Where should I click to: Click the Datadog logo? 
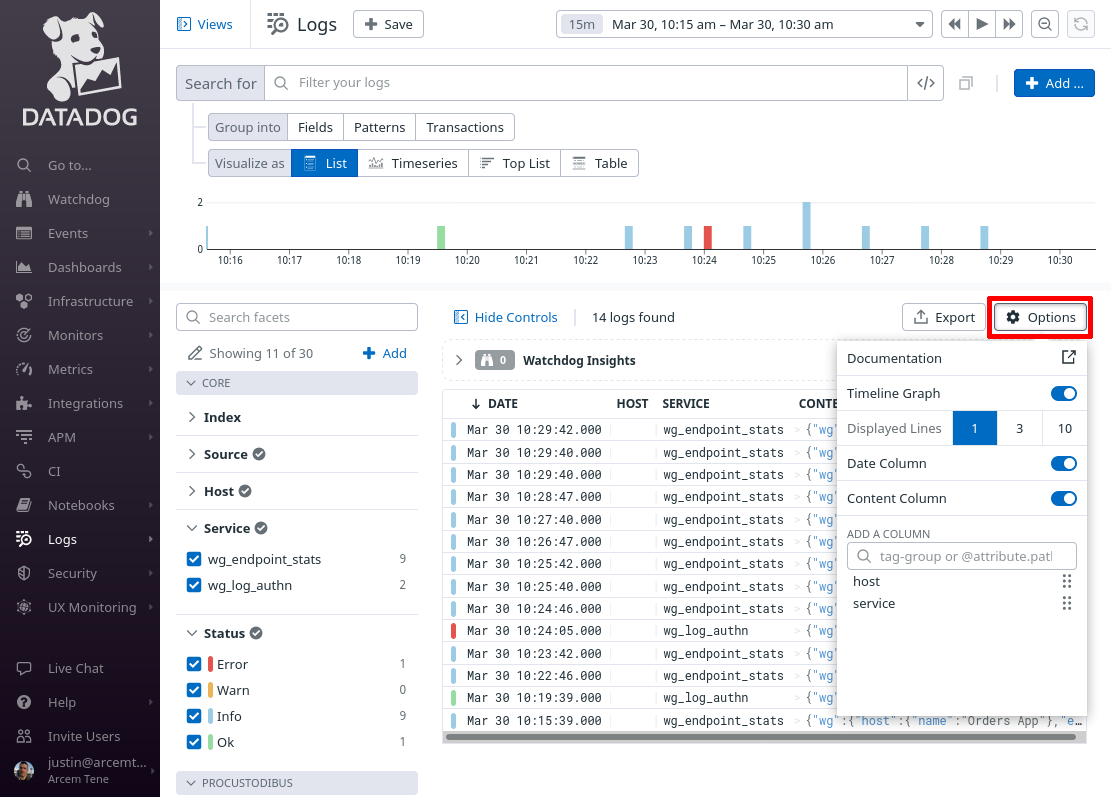pyautogui.click(x=80, y=69)
